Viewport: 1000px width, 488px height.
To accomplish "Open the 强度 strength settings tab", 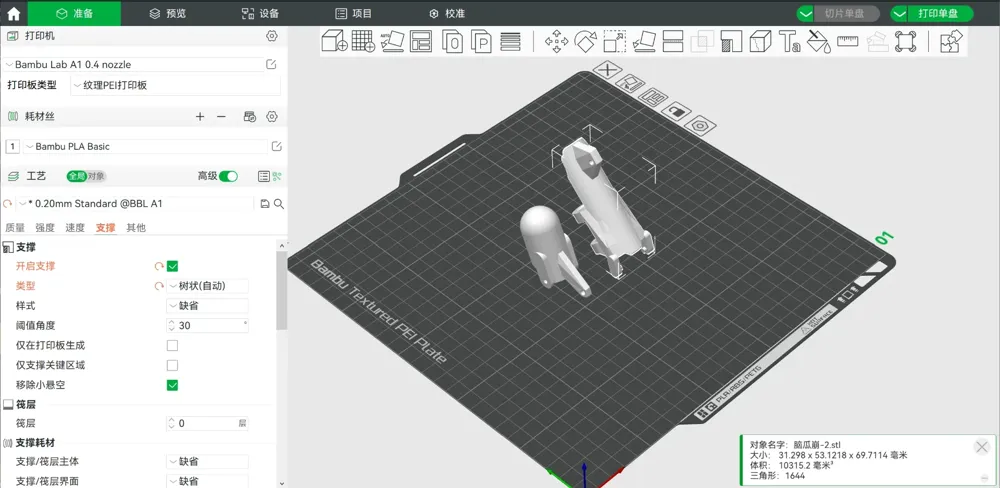I will [45, 227].
